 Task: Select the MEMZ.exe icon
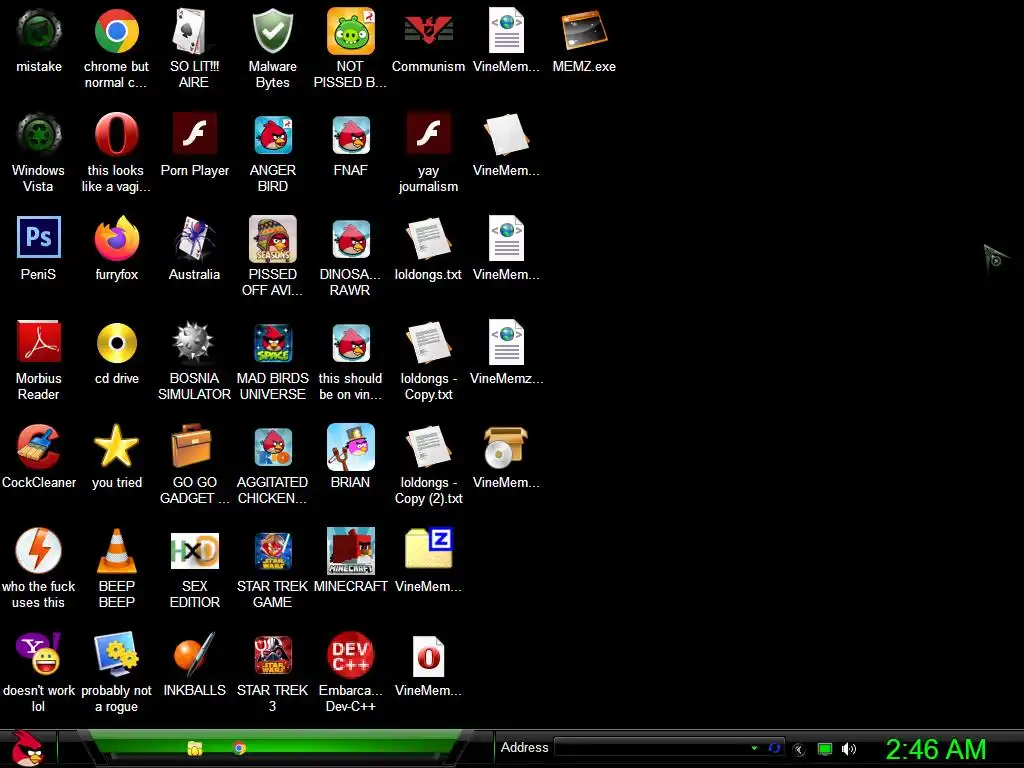tap(584, 31)
